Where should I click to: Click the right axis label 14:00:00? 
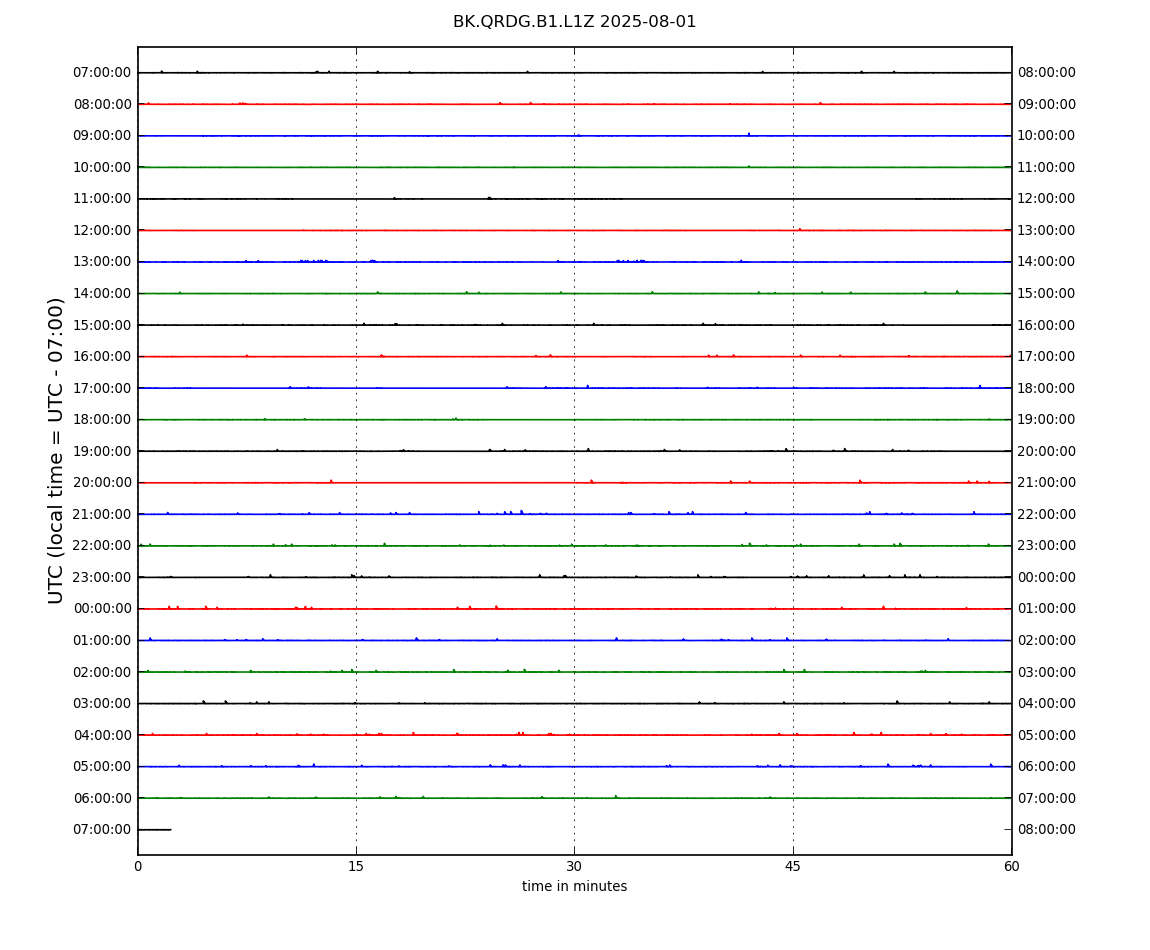1047,262
